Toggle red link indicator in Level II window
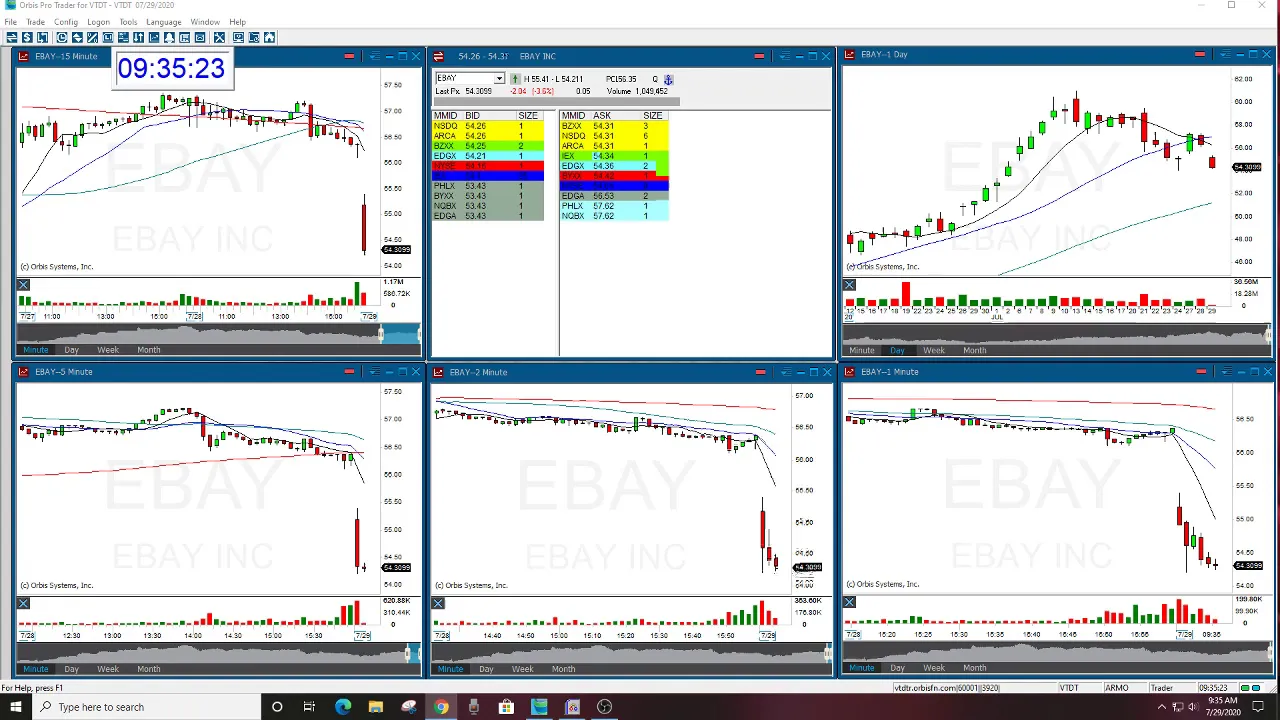Image resolution: width=1280 pixels, height=720 pixels. point(759,56)
